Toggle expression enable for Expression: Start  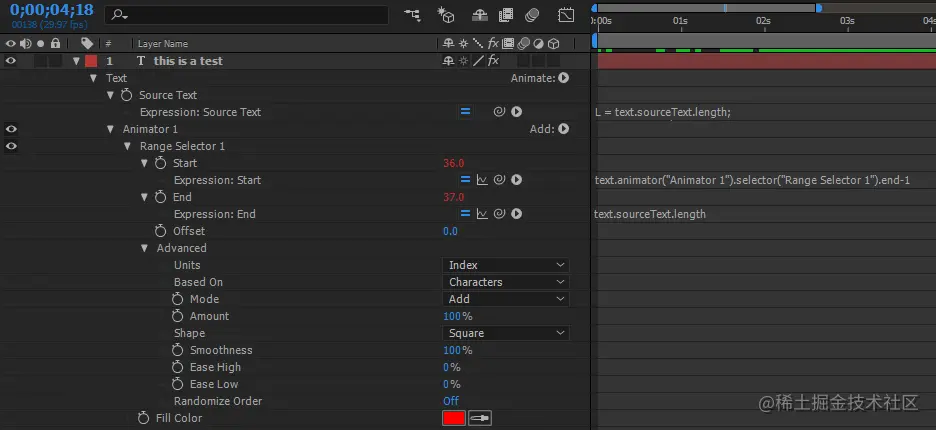[465, 180]
